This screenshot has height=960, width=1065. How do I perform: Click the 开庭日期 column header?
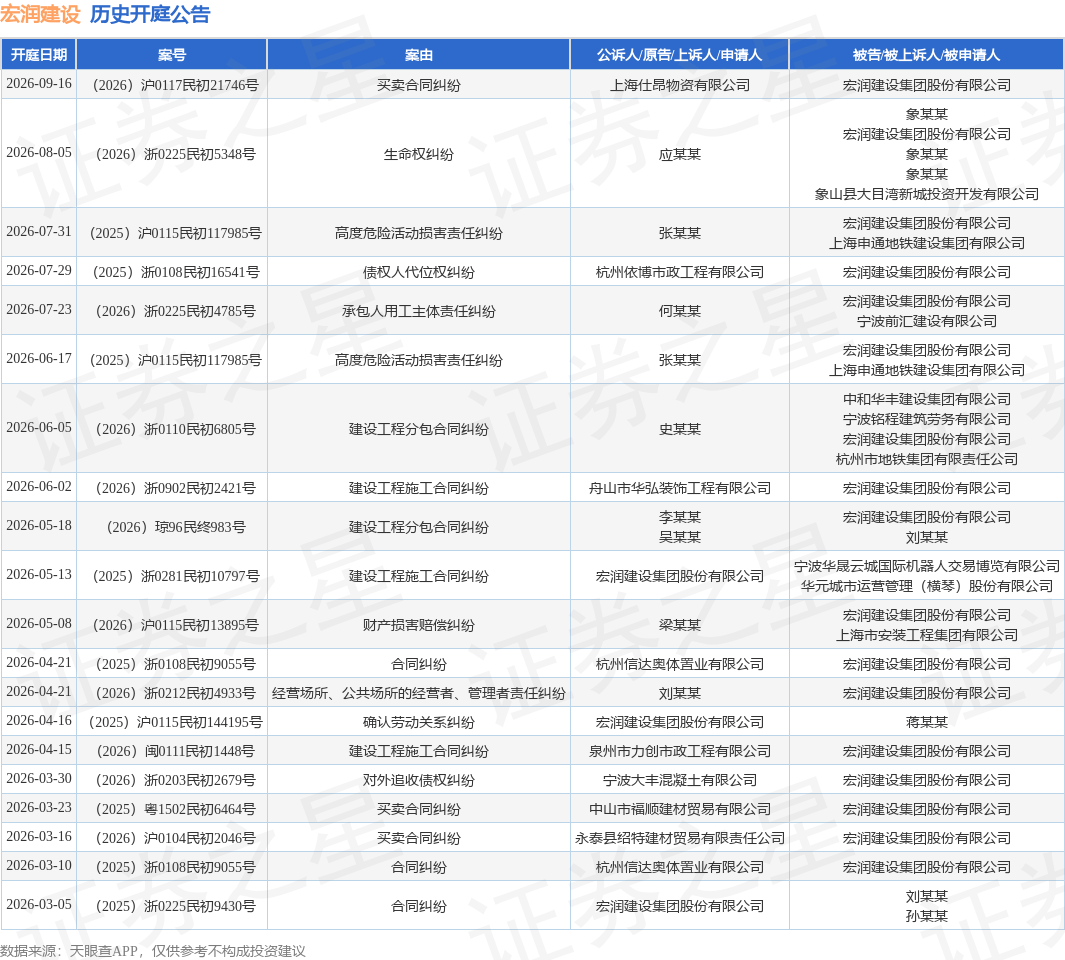pyautogui.click(x=39, y=54)
